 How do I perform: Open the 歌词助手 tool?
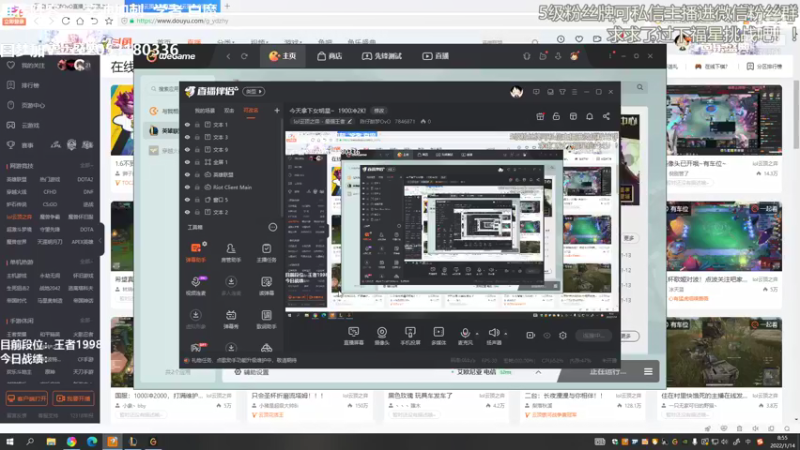(266, 319)
